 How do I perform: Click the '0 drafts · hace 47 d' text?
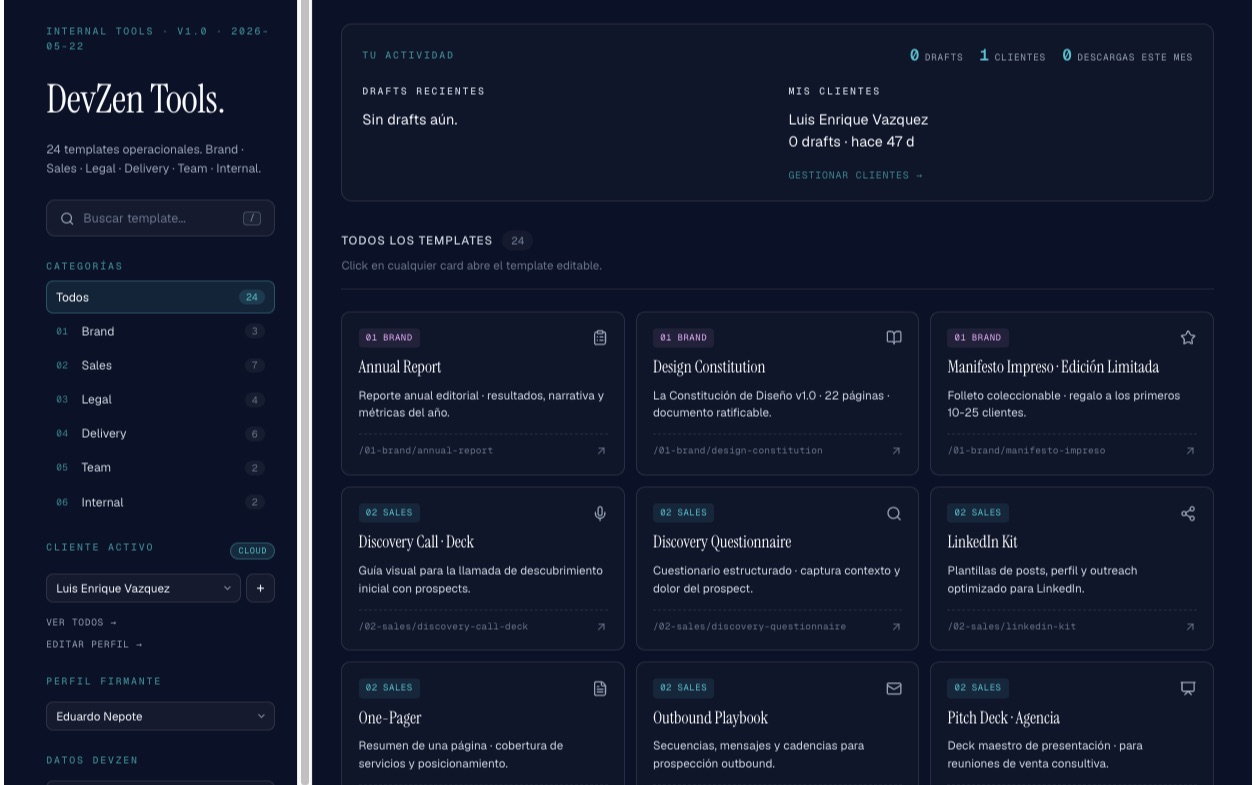pos(851,142)
